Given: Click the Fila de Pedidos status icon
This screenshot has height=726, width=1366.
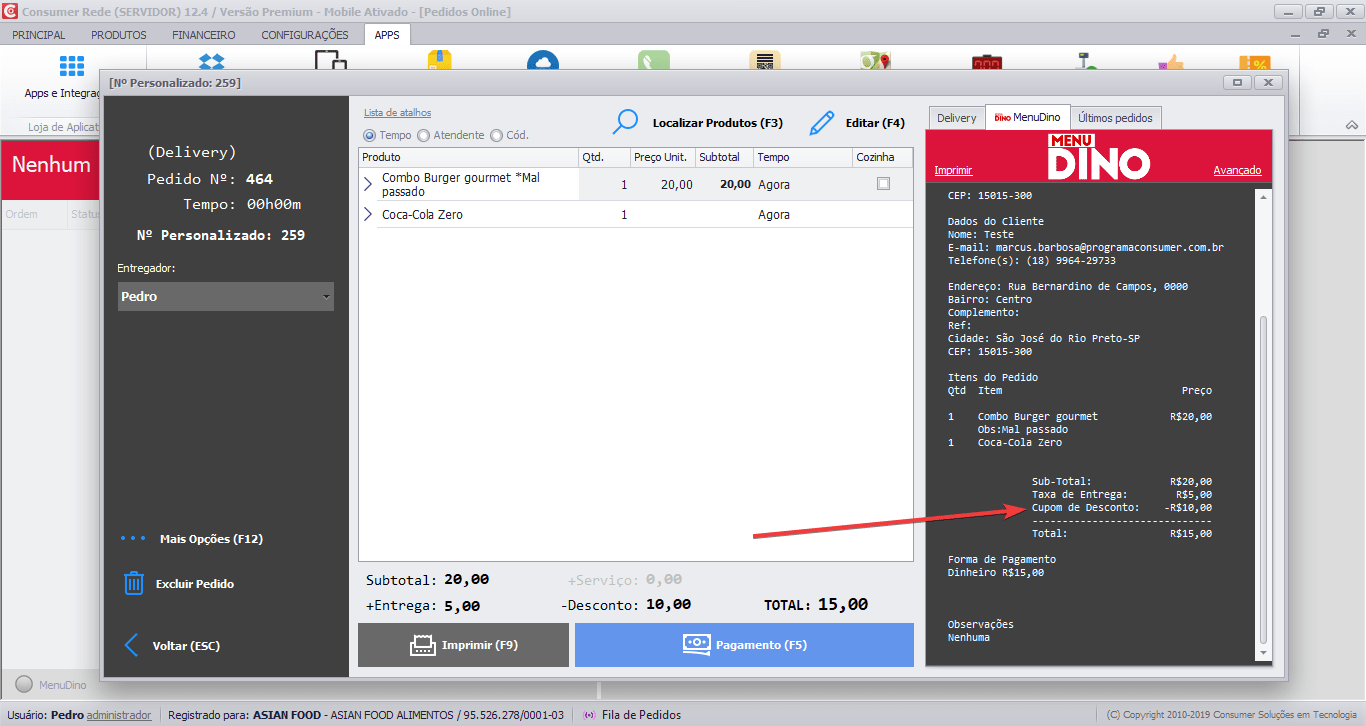Looking at the screenshot, I should pos(589,715).
